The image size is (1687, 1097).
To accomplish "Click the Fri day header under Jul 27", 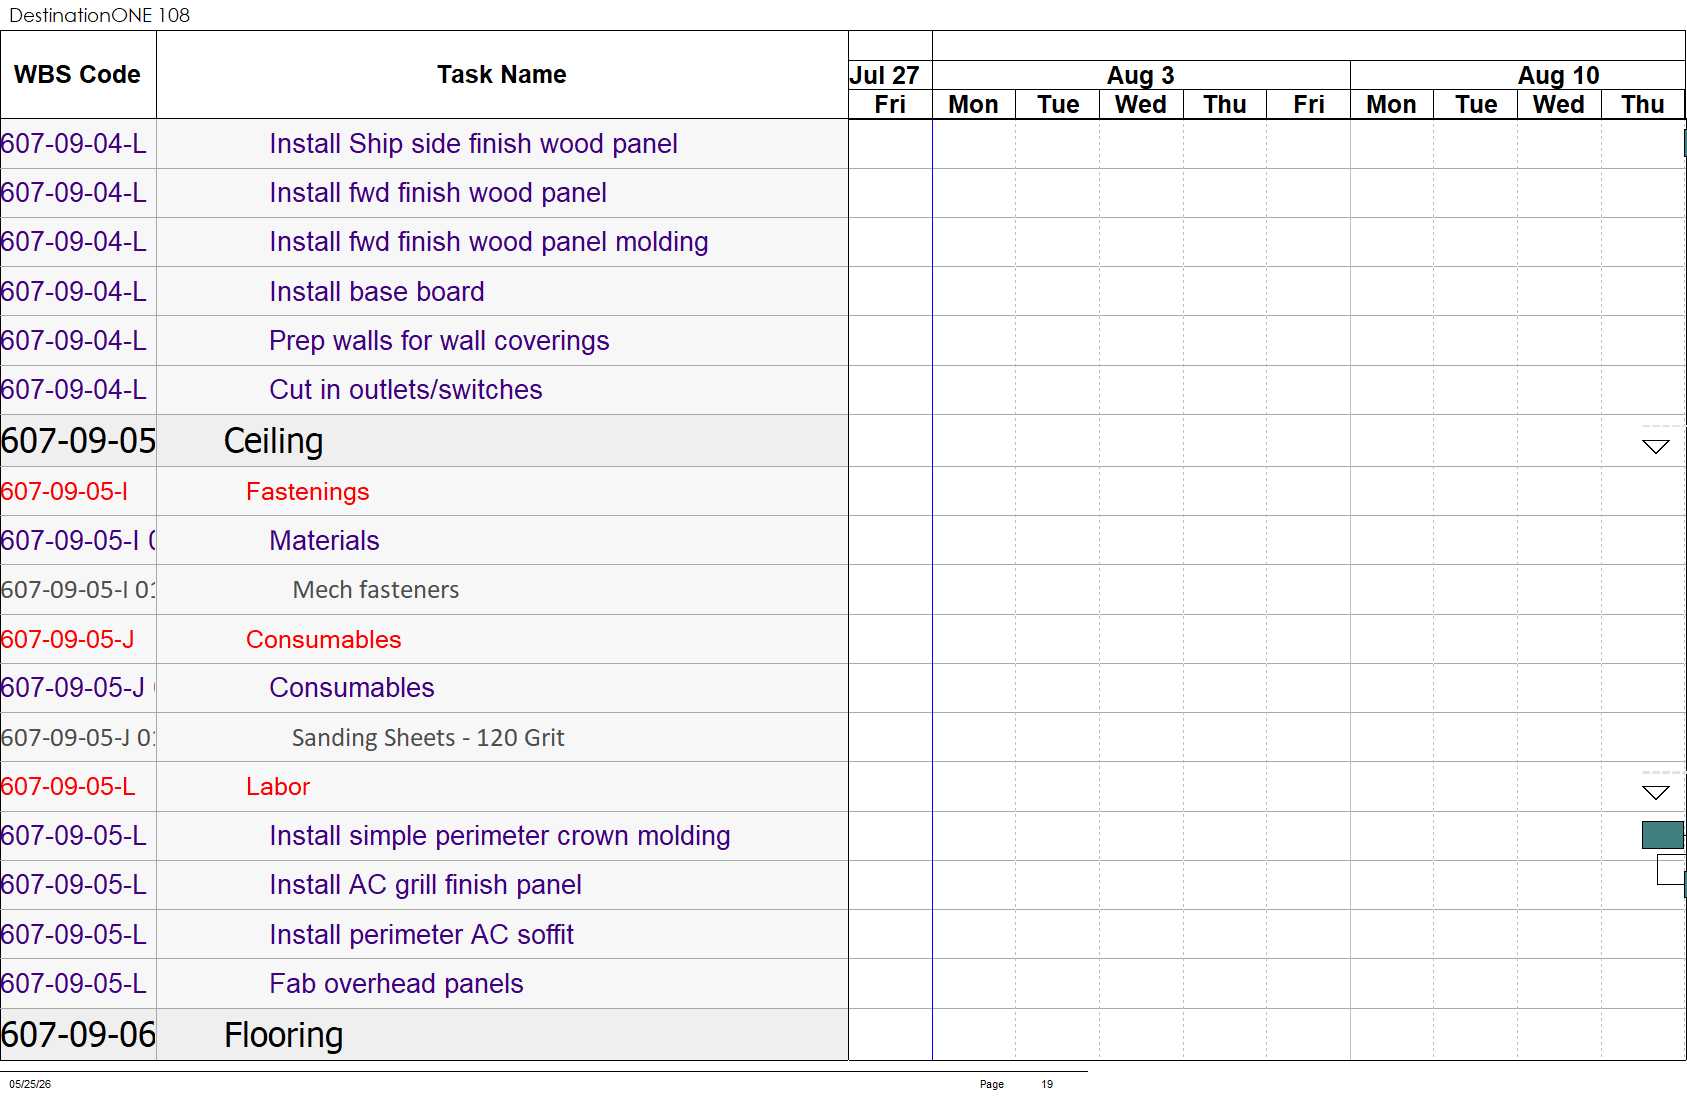I will pos(890,104).
